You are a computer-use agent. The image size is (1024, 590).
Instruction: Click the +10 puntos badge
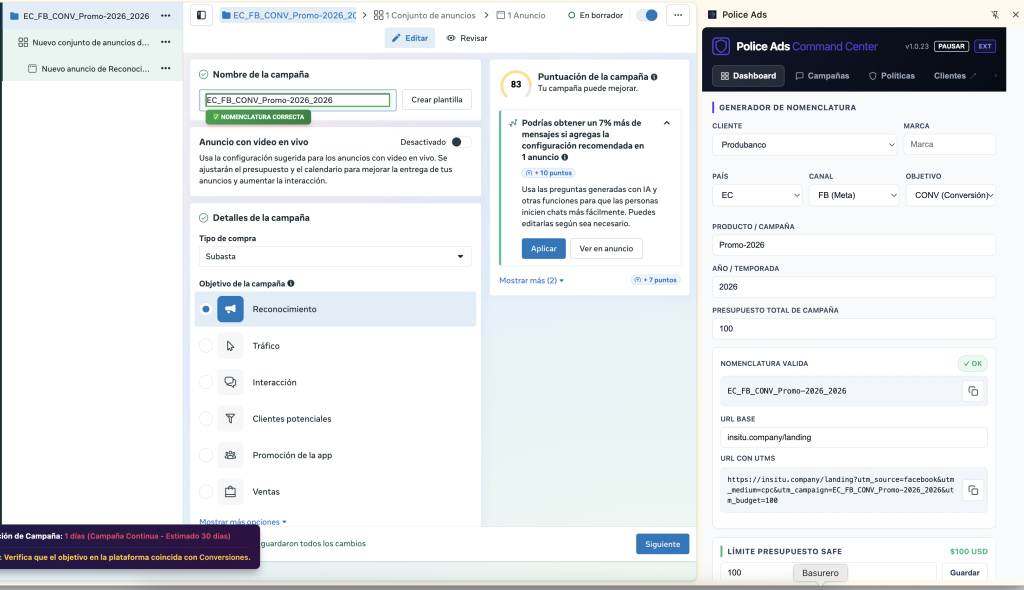coord(549,173)
